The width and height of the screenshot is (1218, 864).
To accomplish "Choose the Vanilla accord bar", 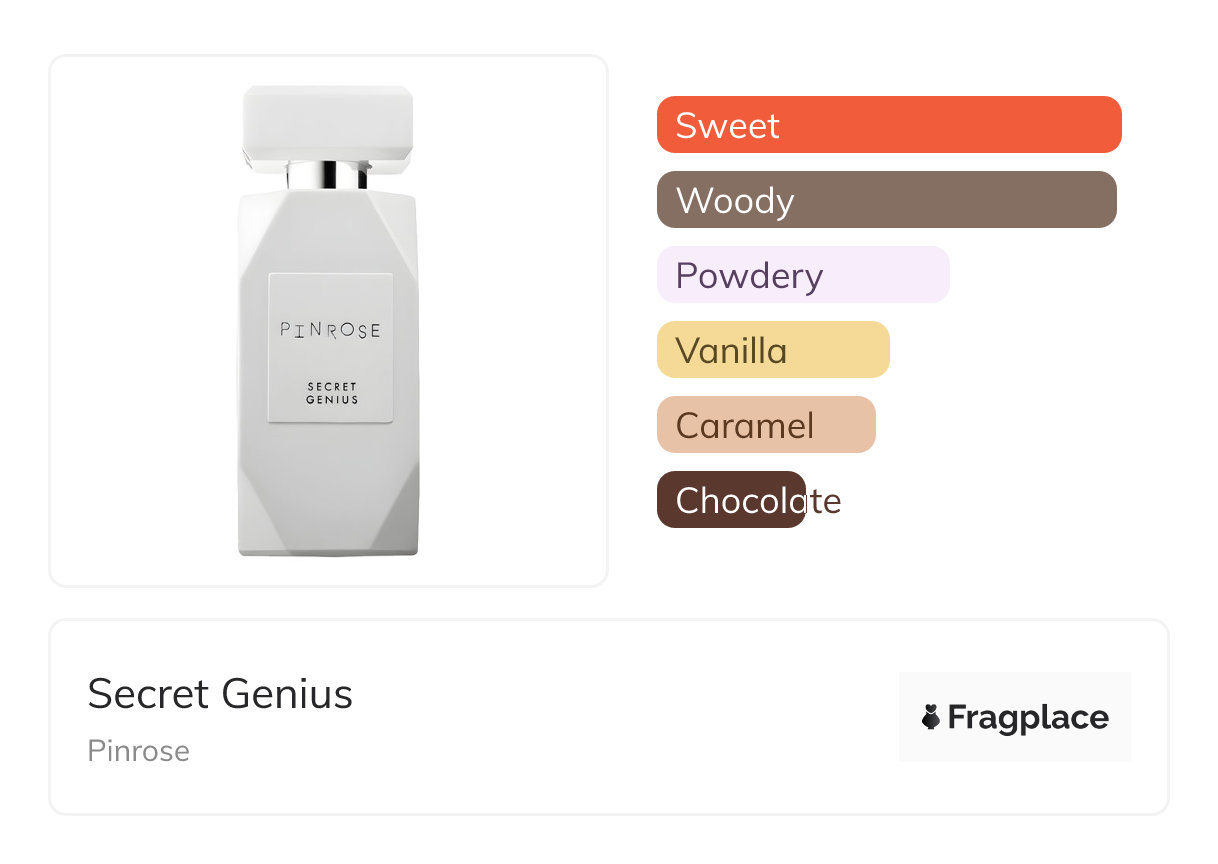I will [x=772, y=350].
